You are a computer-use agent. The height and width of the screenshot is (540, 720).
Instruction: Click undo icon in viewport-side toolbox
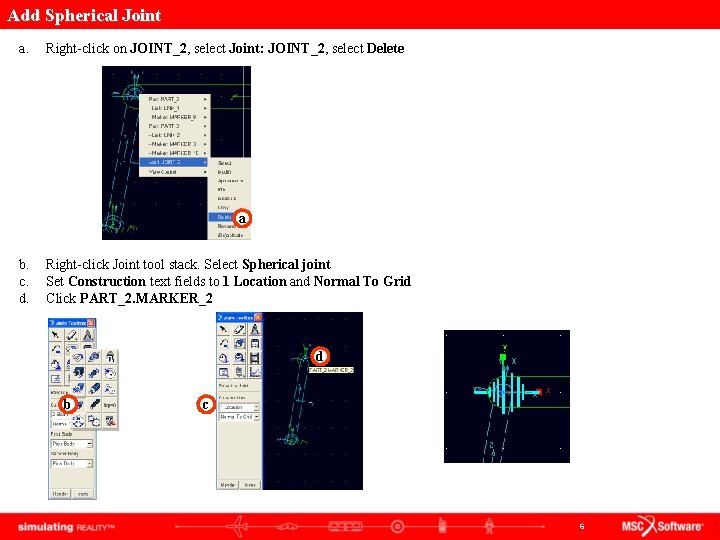click(224, 343)
